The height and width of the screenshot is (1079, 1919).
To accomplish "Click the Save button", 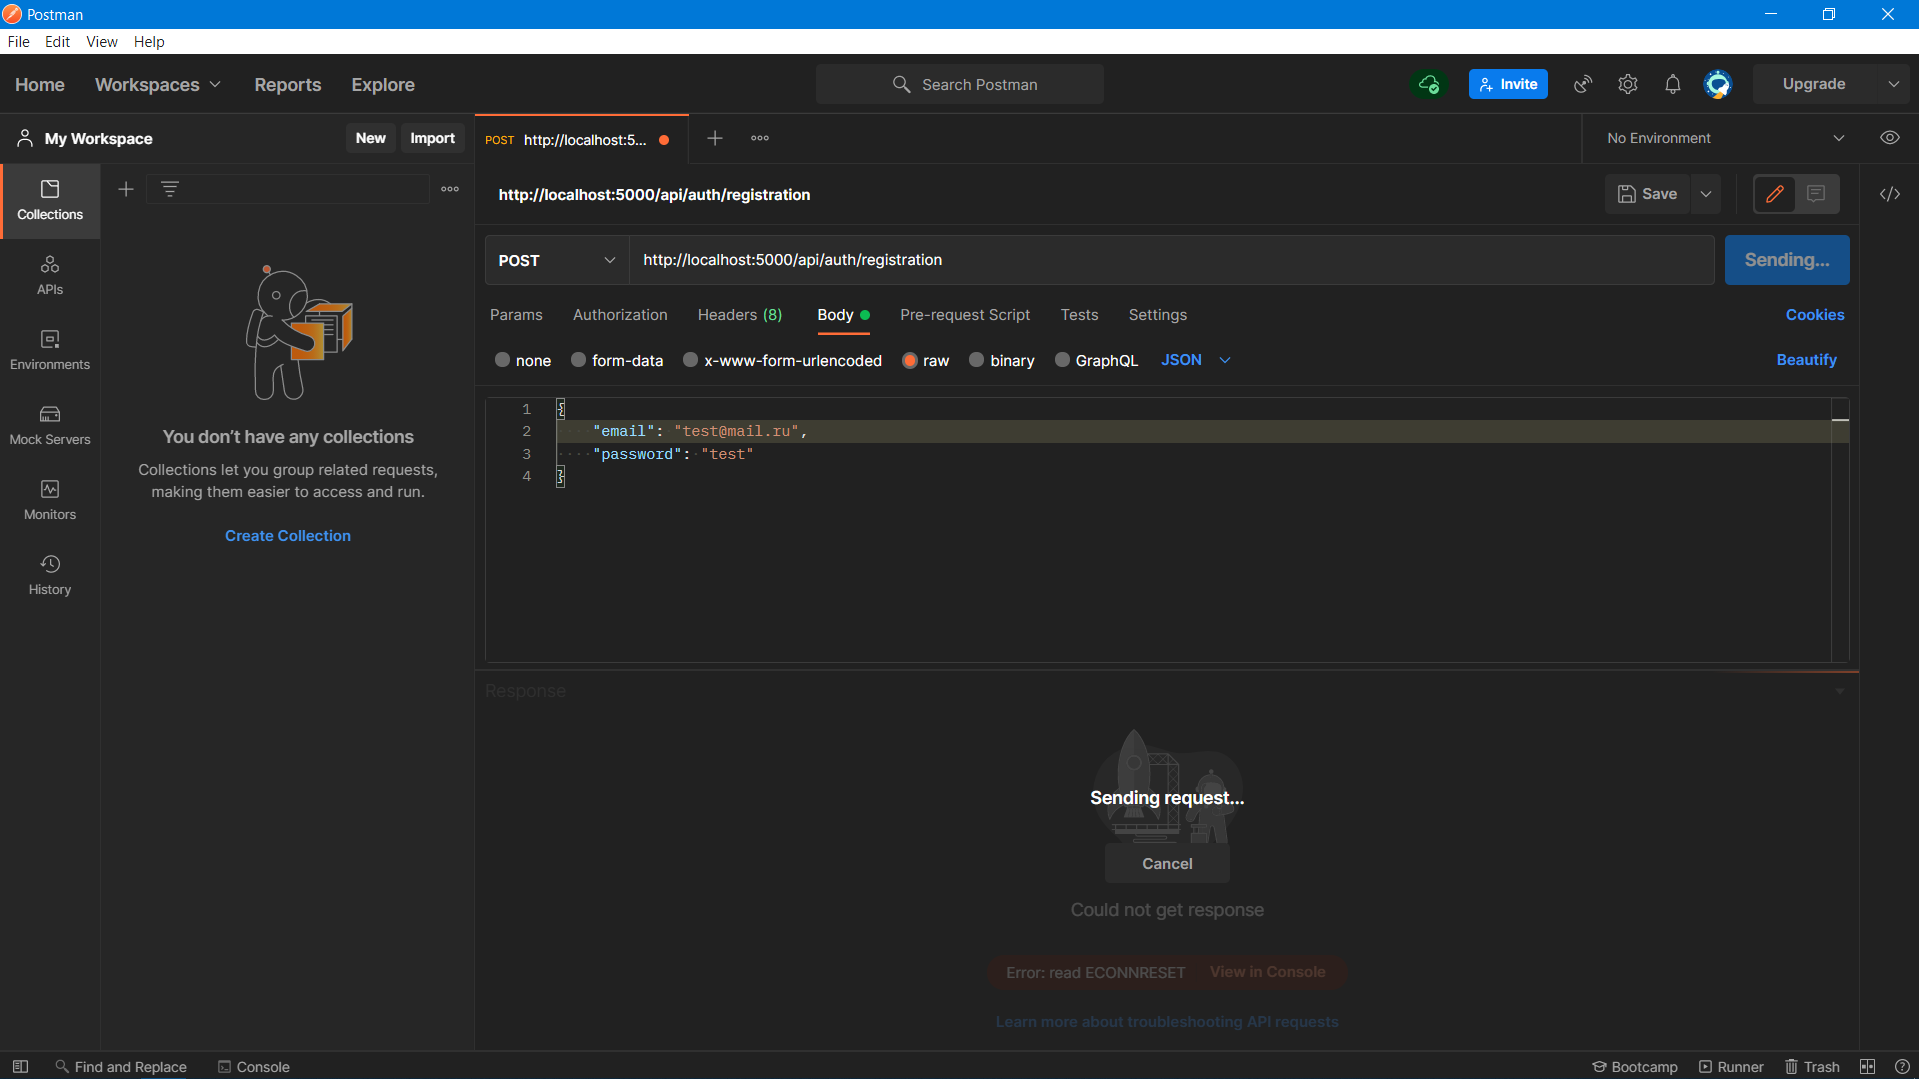I will click(x=1648, y=194).
